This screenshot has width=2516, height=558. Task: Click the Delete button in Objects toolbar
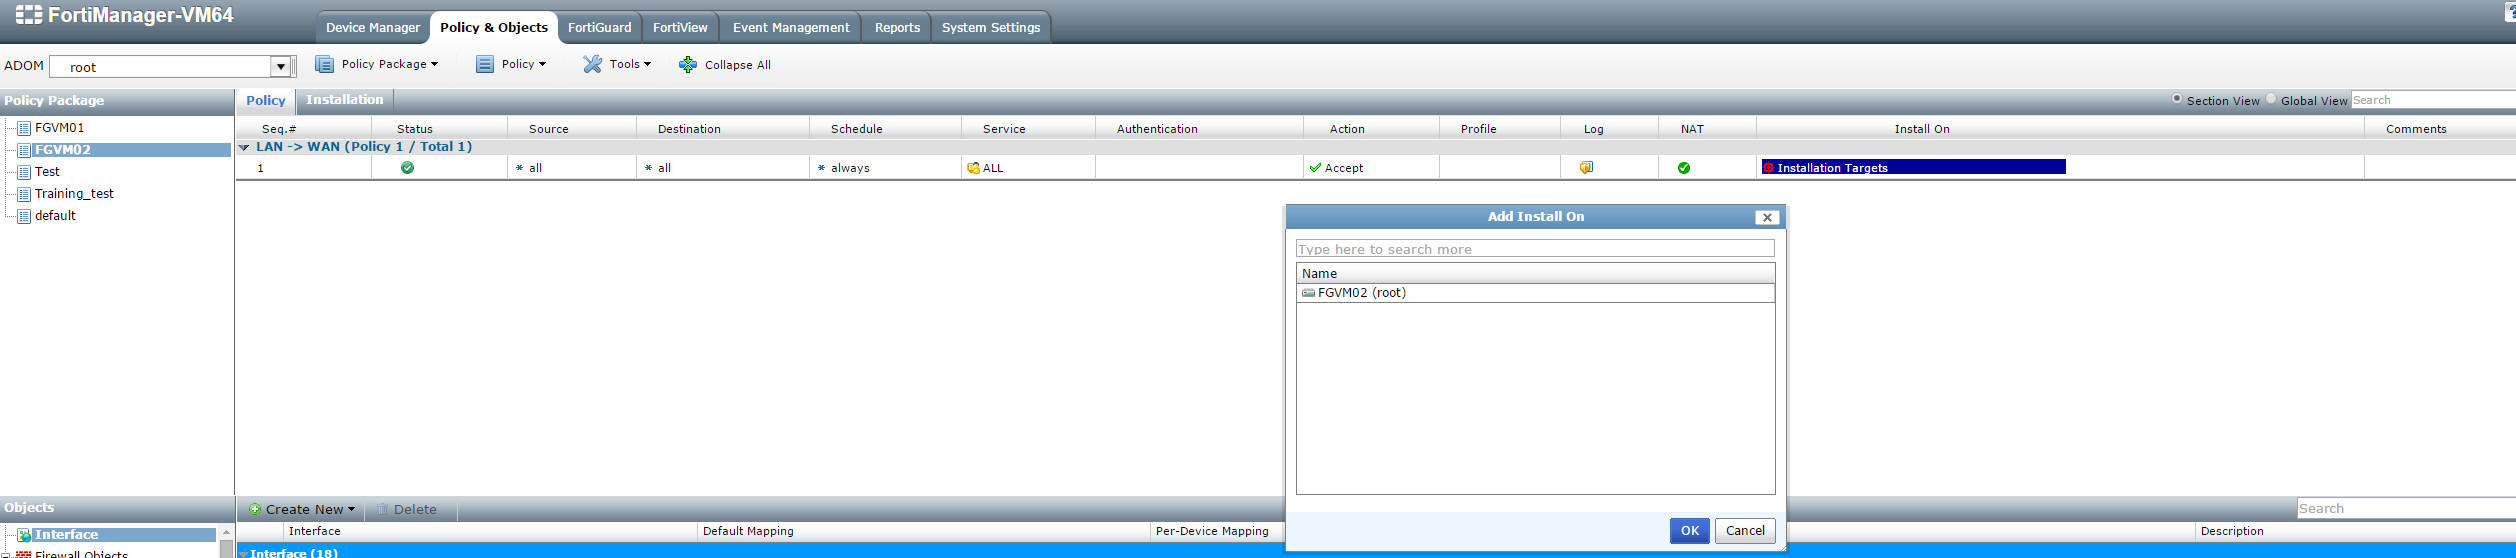point(407,510)
